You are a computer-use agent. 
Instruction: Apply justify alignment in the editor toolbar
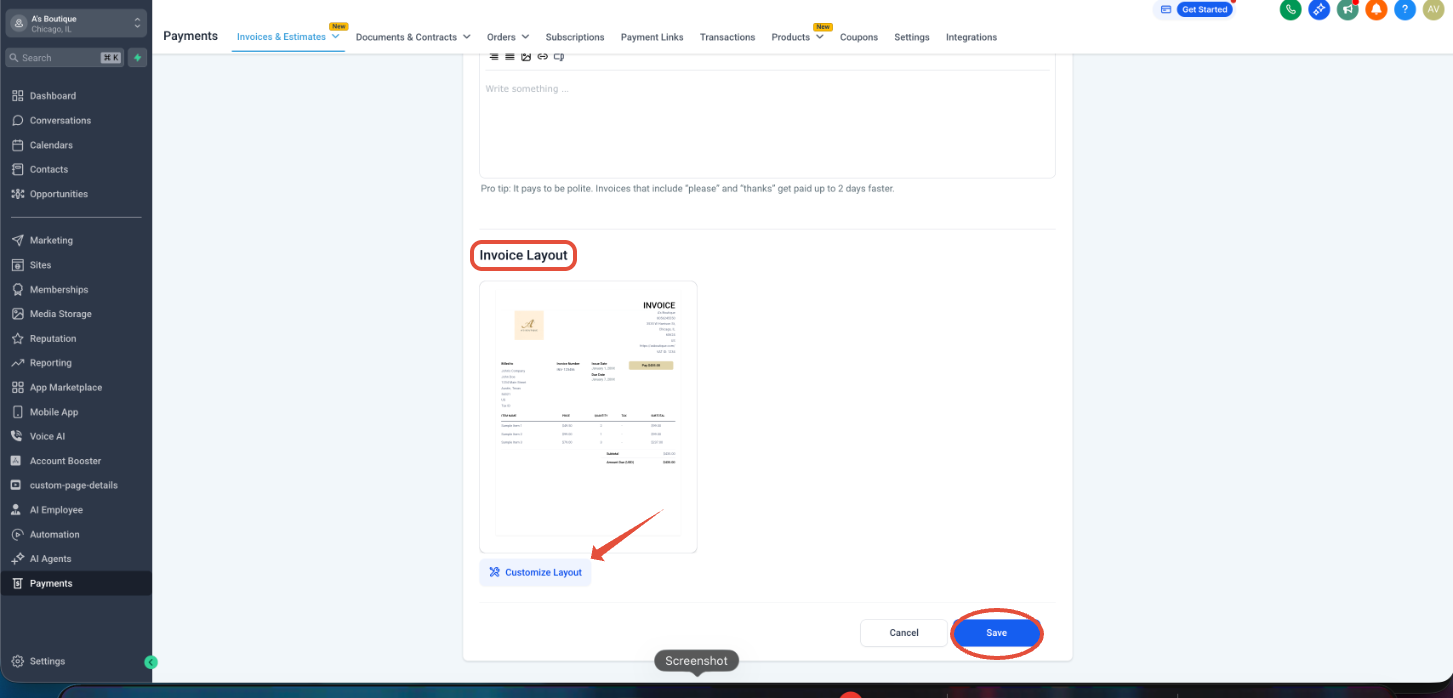(x=510, y=56)
